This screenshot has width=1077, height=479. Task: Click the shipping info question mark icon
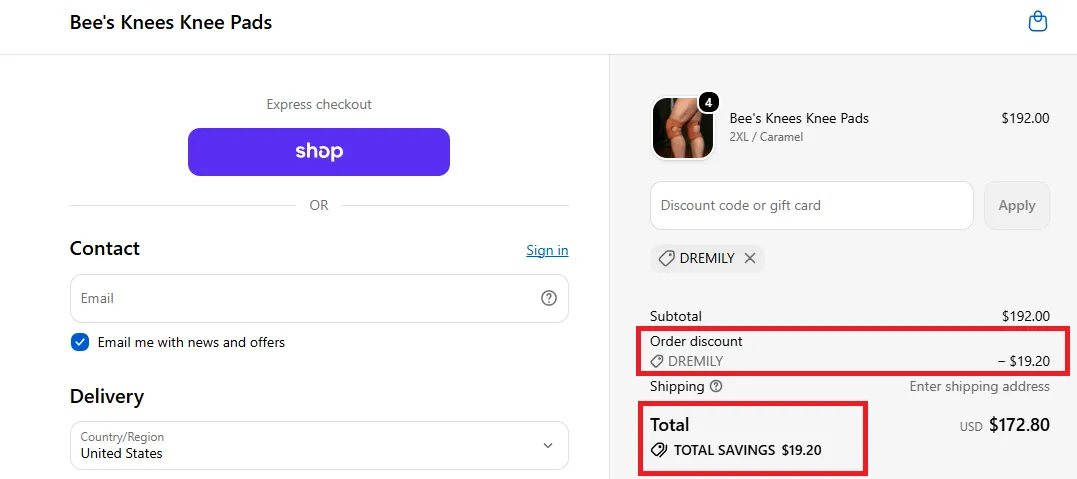pos(716,386)
